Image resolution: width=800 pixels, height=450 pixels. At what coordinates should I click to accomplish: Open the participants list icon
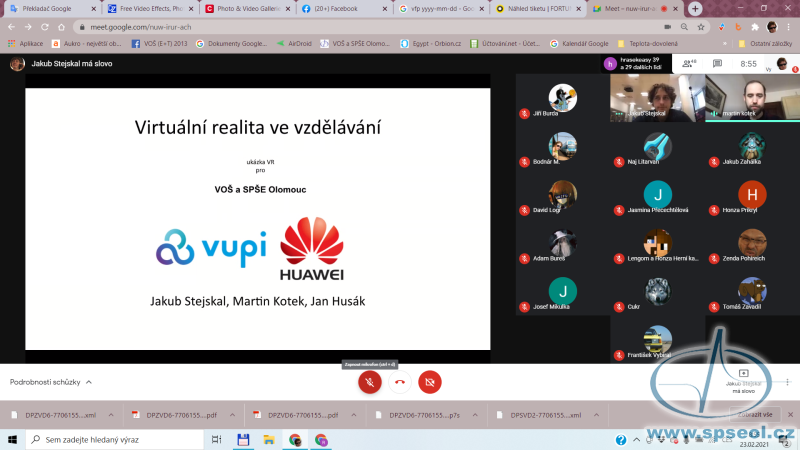coord(689,63)
